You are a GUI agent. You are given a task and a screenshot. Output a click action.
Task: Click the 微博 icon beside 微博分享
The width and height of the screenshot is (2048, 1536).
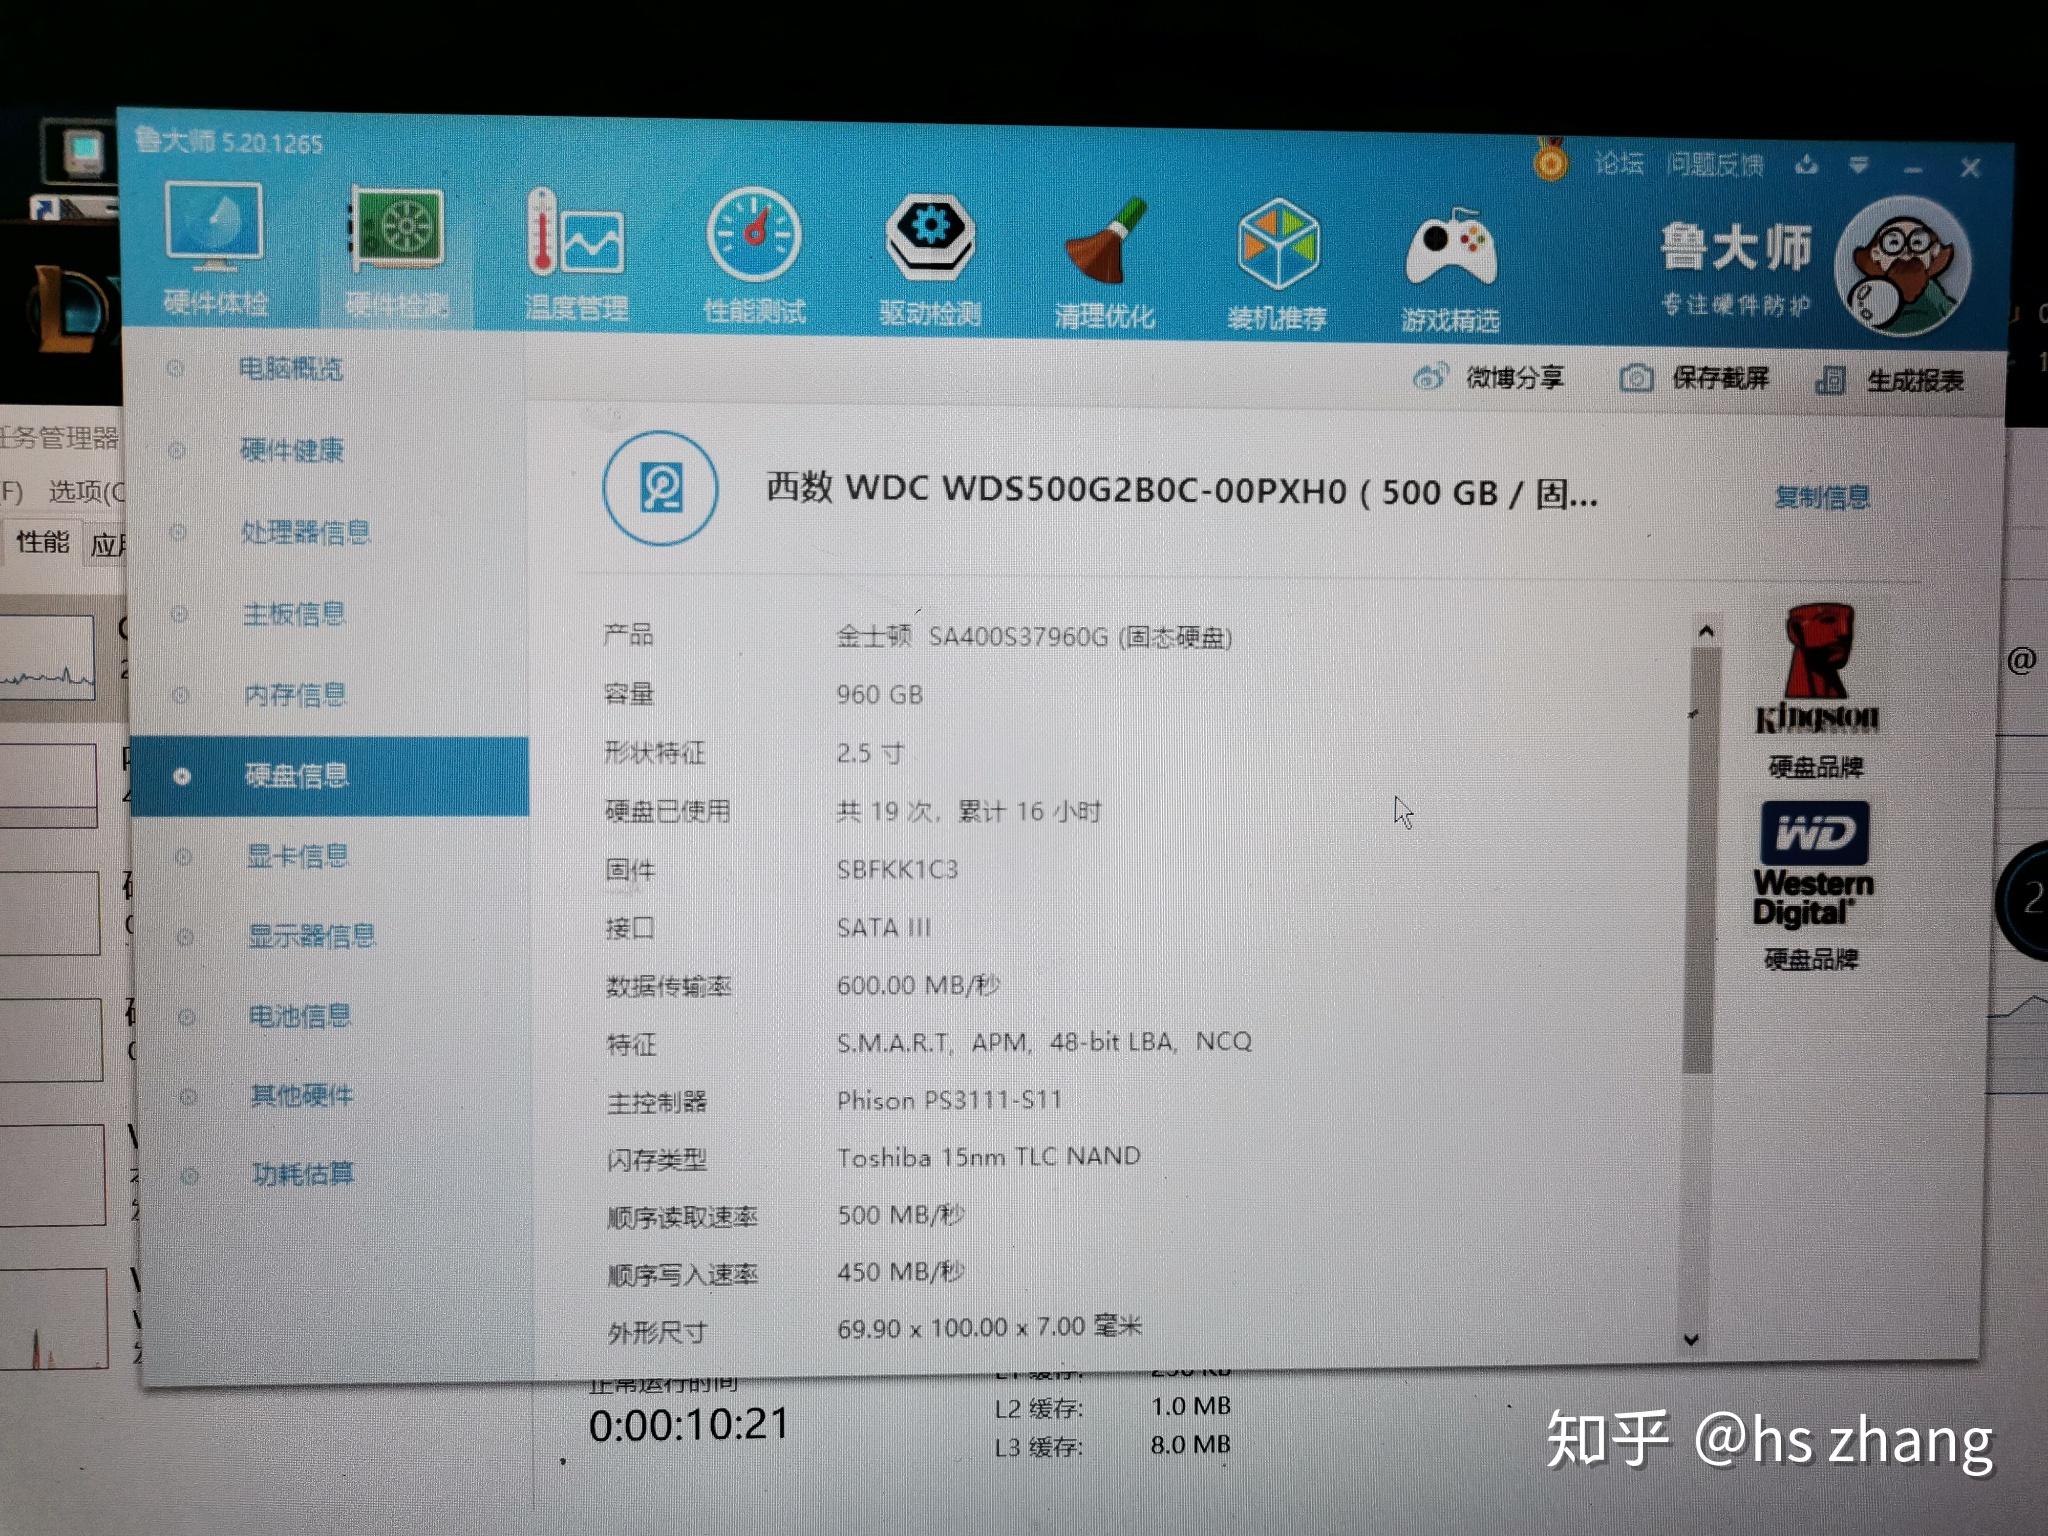(1431, 377)
